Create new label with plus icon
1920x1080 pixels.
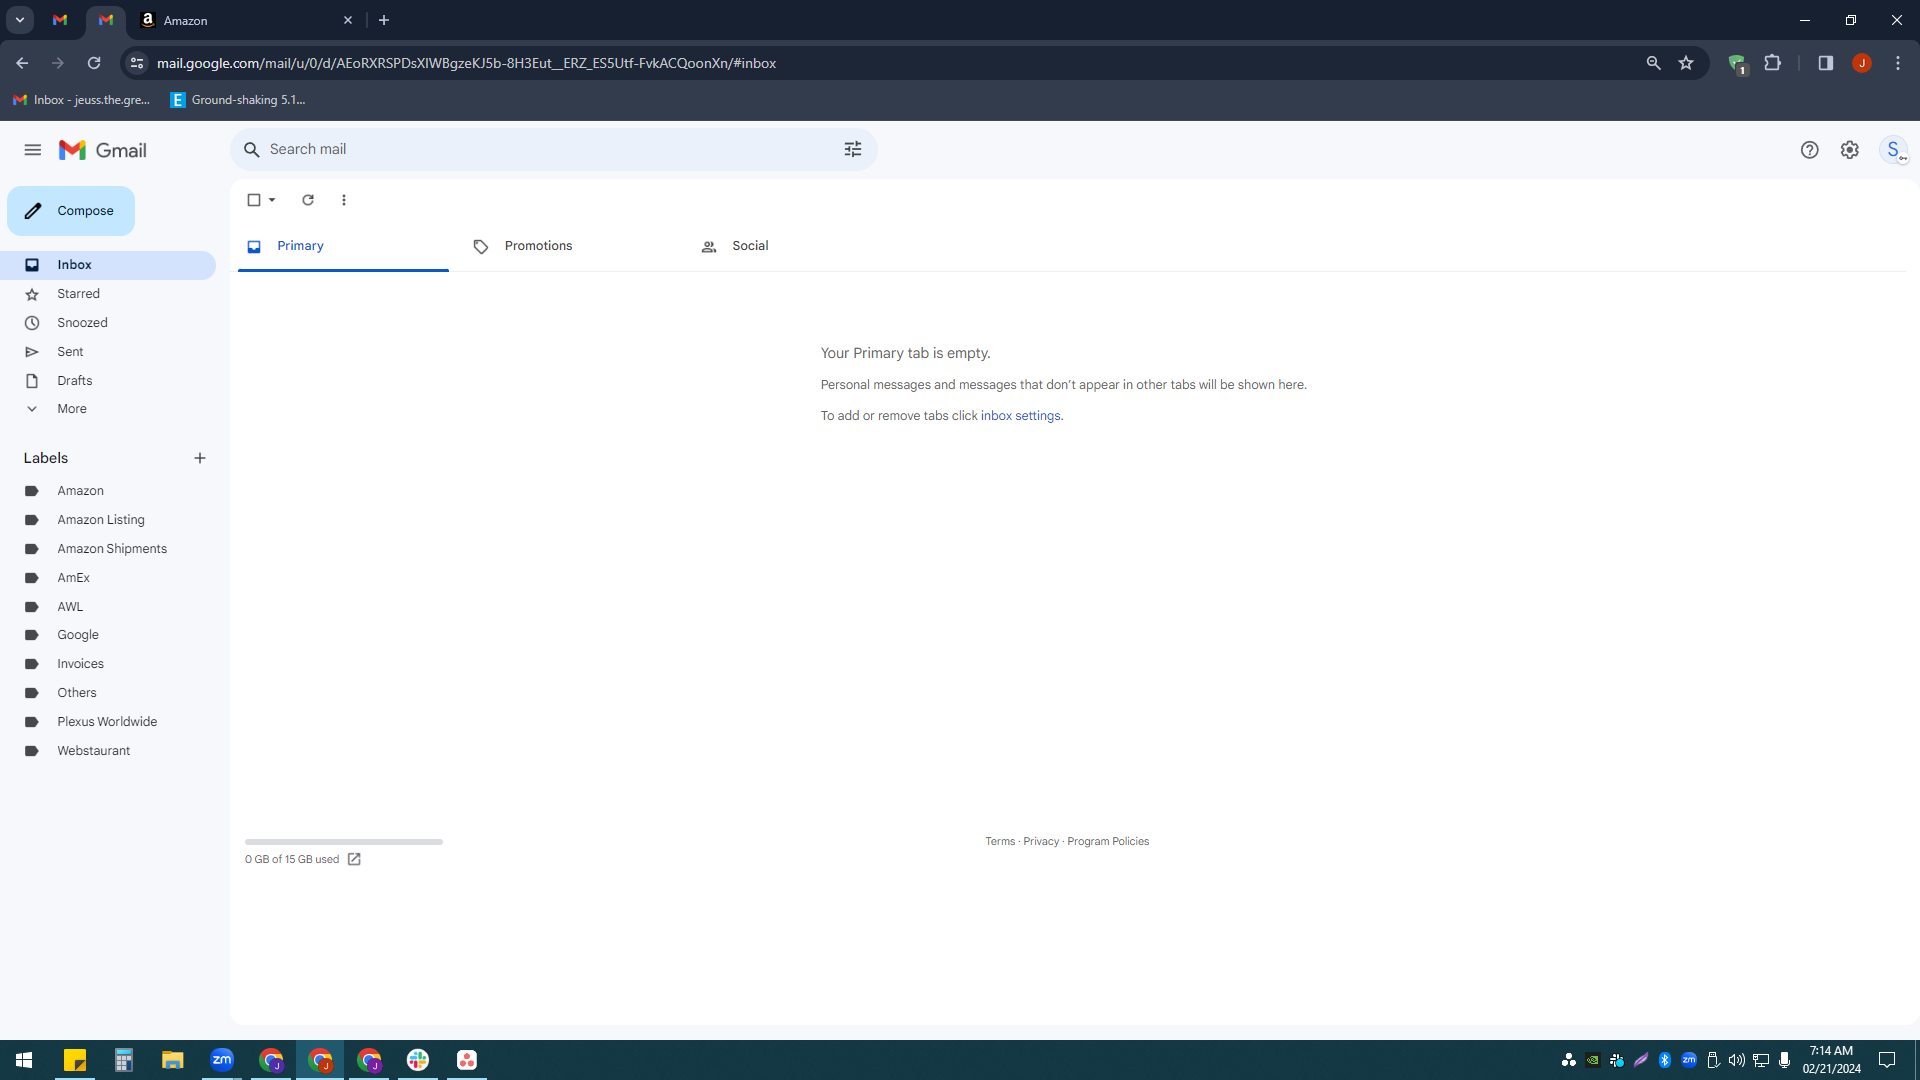click(x=200, y=458)
